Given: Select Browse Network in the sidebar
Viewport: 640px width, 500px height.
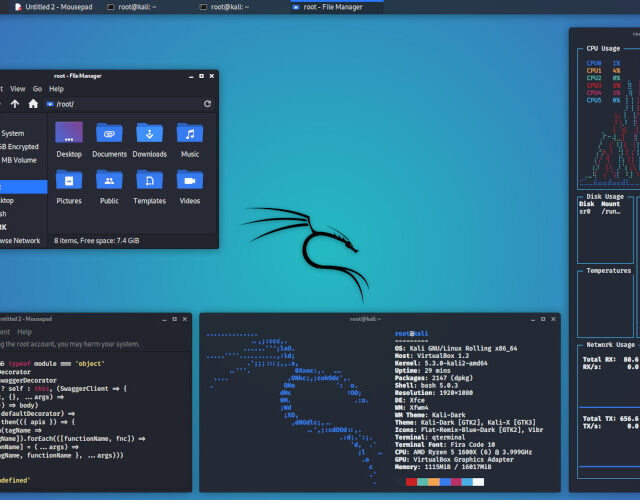Looking at the screenshot, I should coord(22,240).
